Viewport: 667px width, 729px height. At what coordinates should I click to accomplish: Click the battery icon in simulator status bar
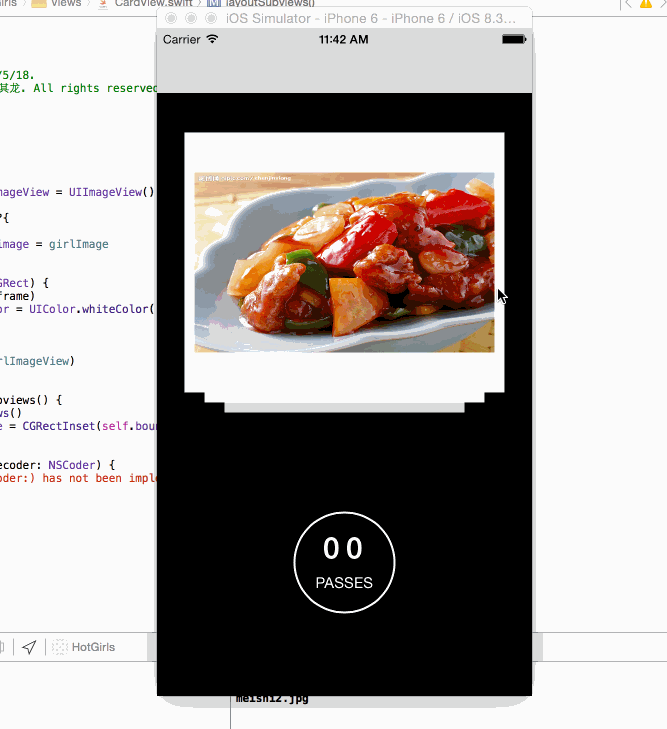514,40
